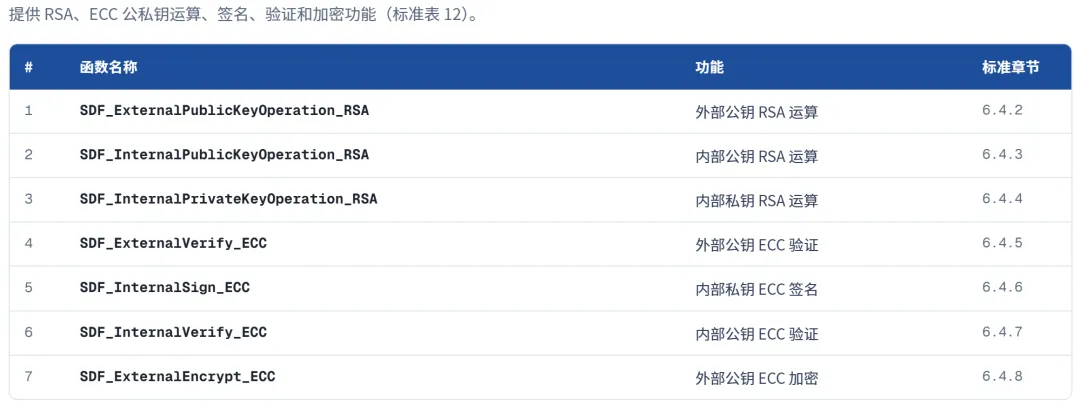Viewport: 1080px width, 406px height.
Task: Click section number 6.4.5
Action: 1002,243
